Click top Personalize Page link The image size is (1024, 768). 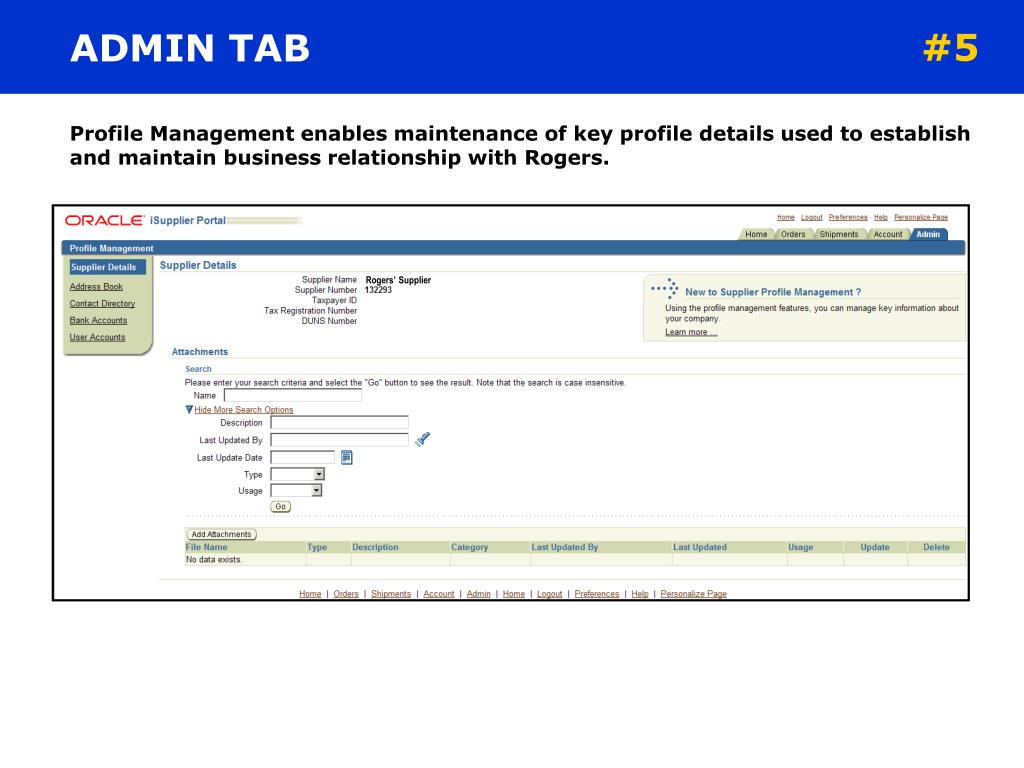click(921, 217)
